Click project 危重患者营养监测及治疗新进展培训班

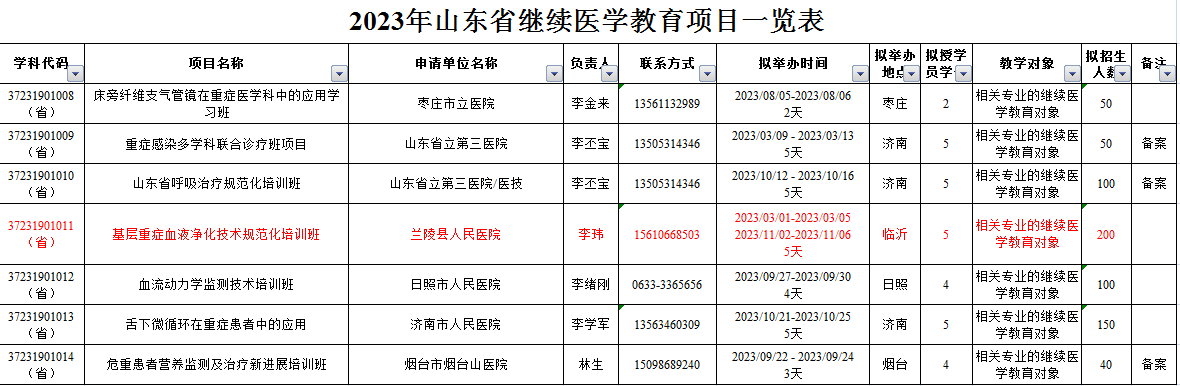point(217,364)
